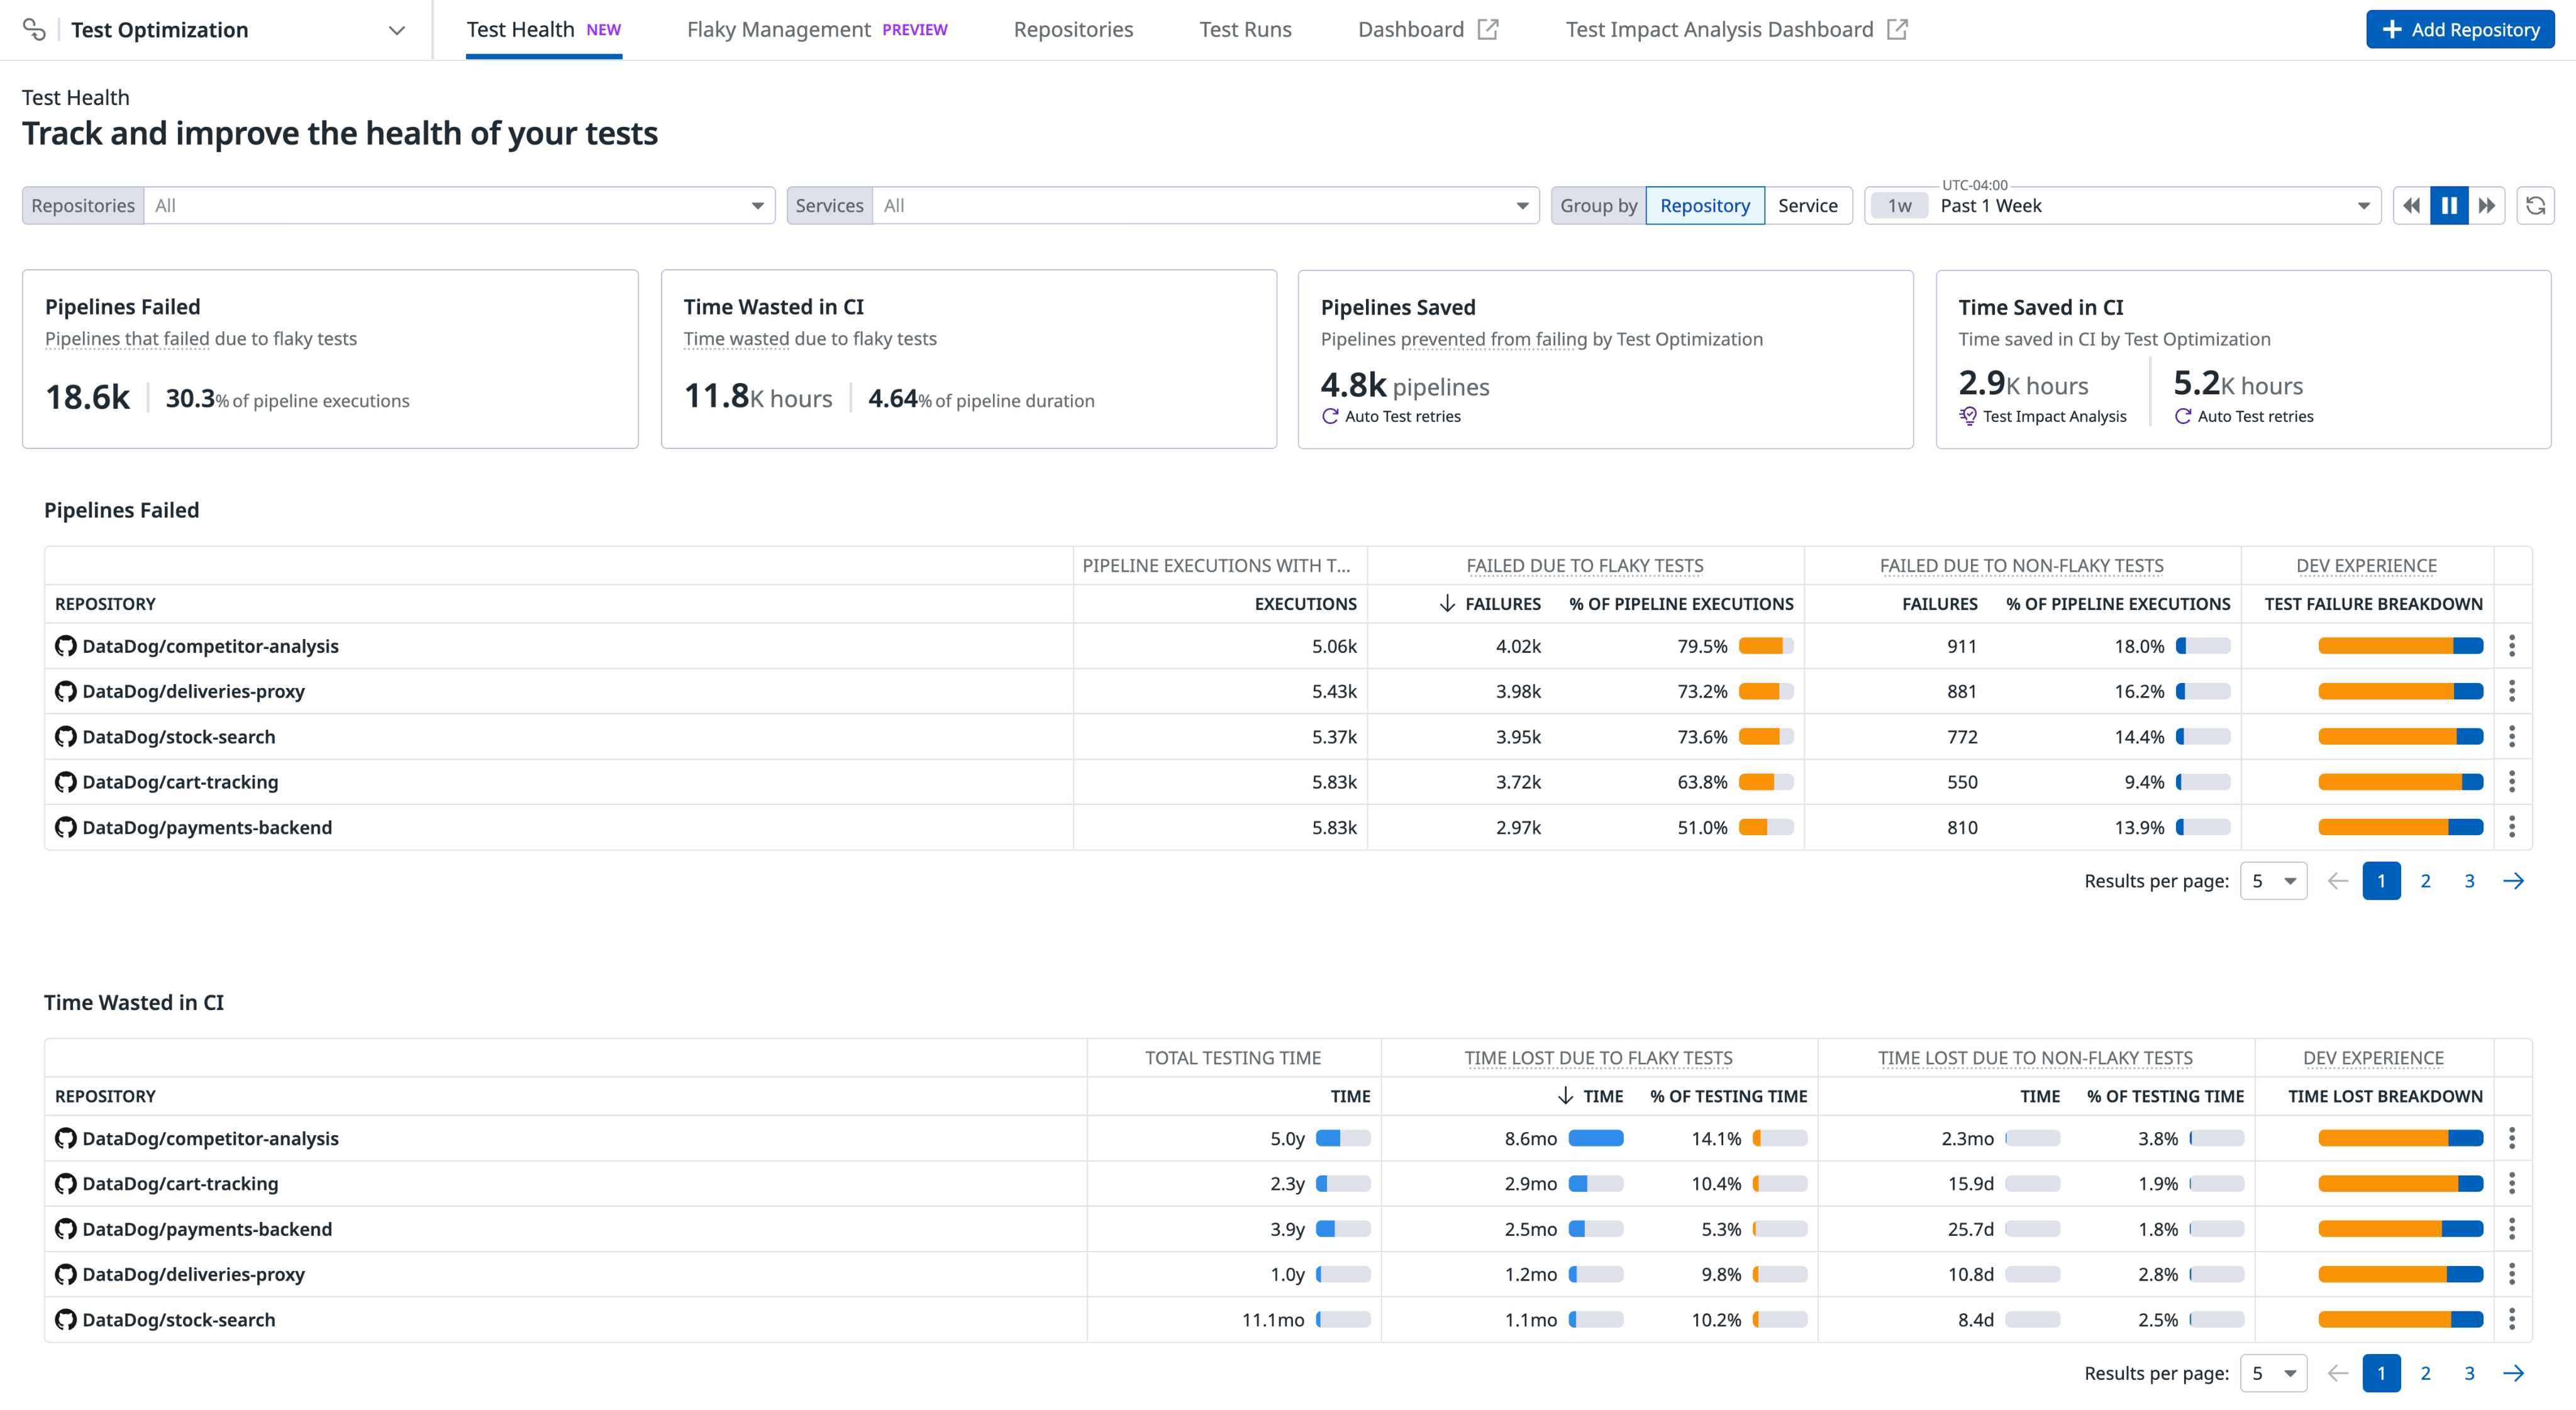
Task: Open the Test Runs tab
Action: (1245, 30)
